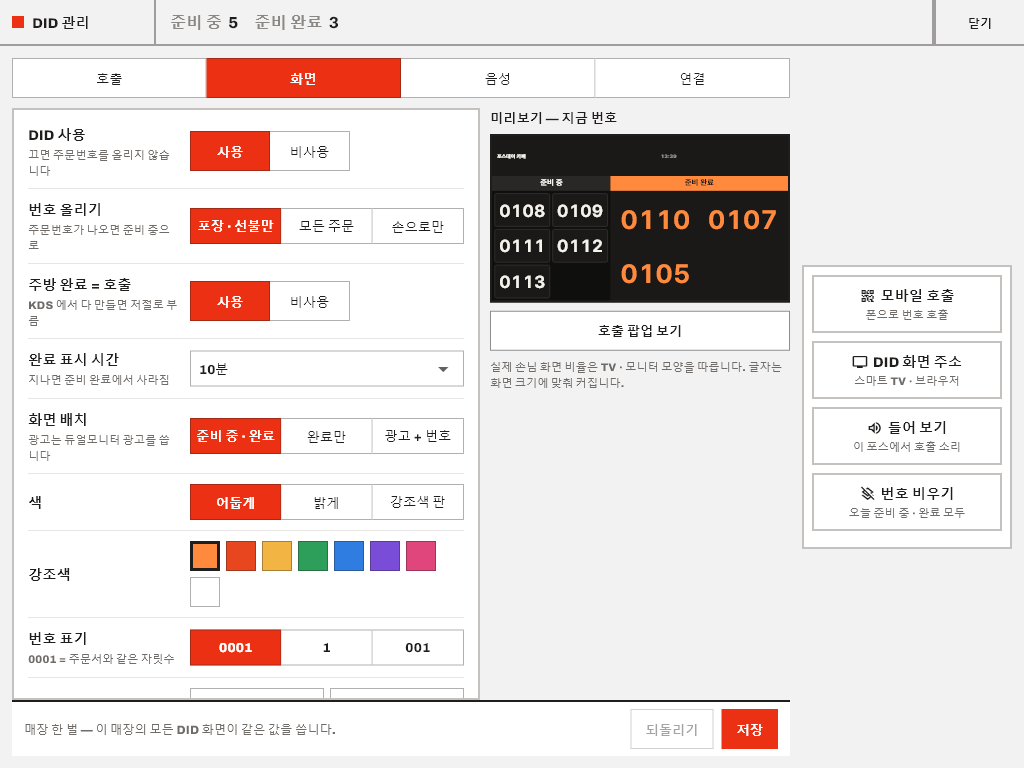Select 준비 중·완료 screen layout

(x=236, y=436)
